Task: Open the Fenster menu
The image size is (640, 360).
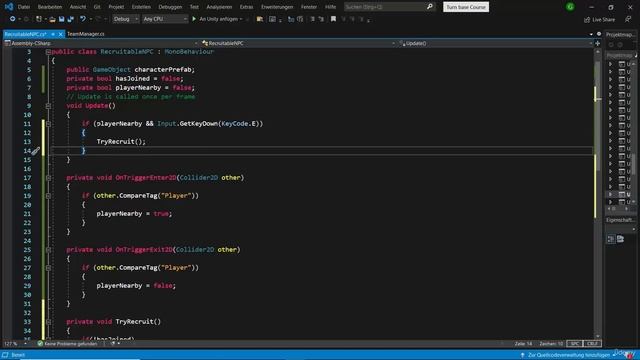Action: tap(309, 7)
